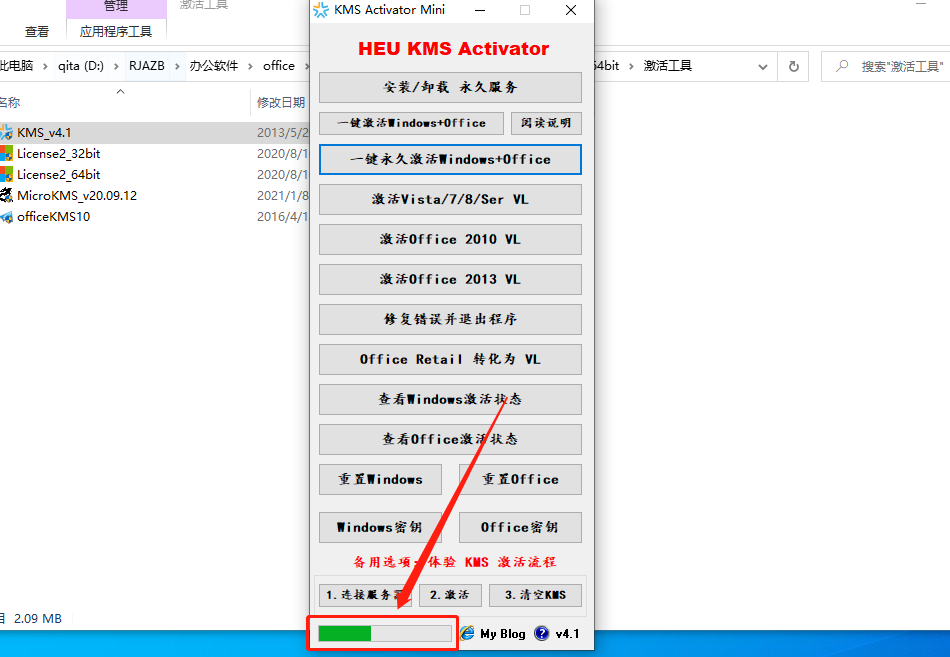Open the 查看 ribbon tab in Explorer
Viewport: 950px width, 657px height.
click(36, 32)
